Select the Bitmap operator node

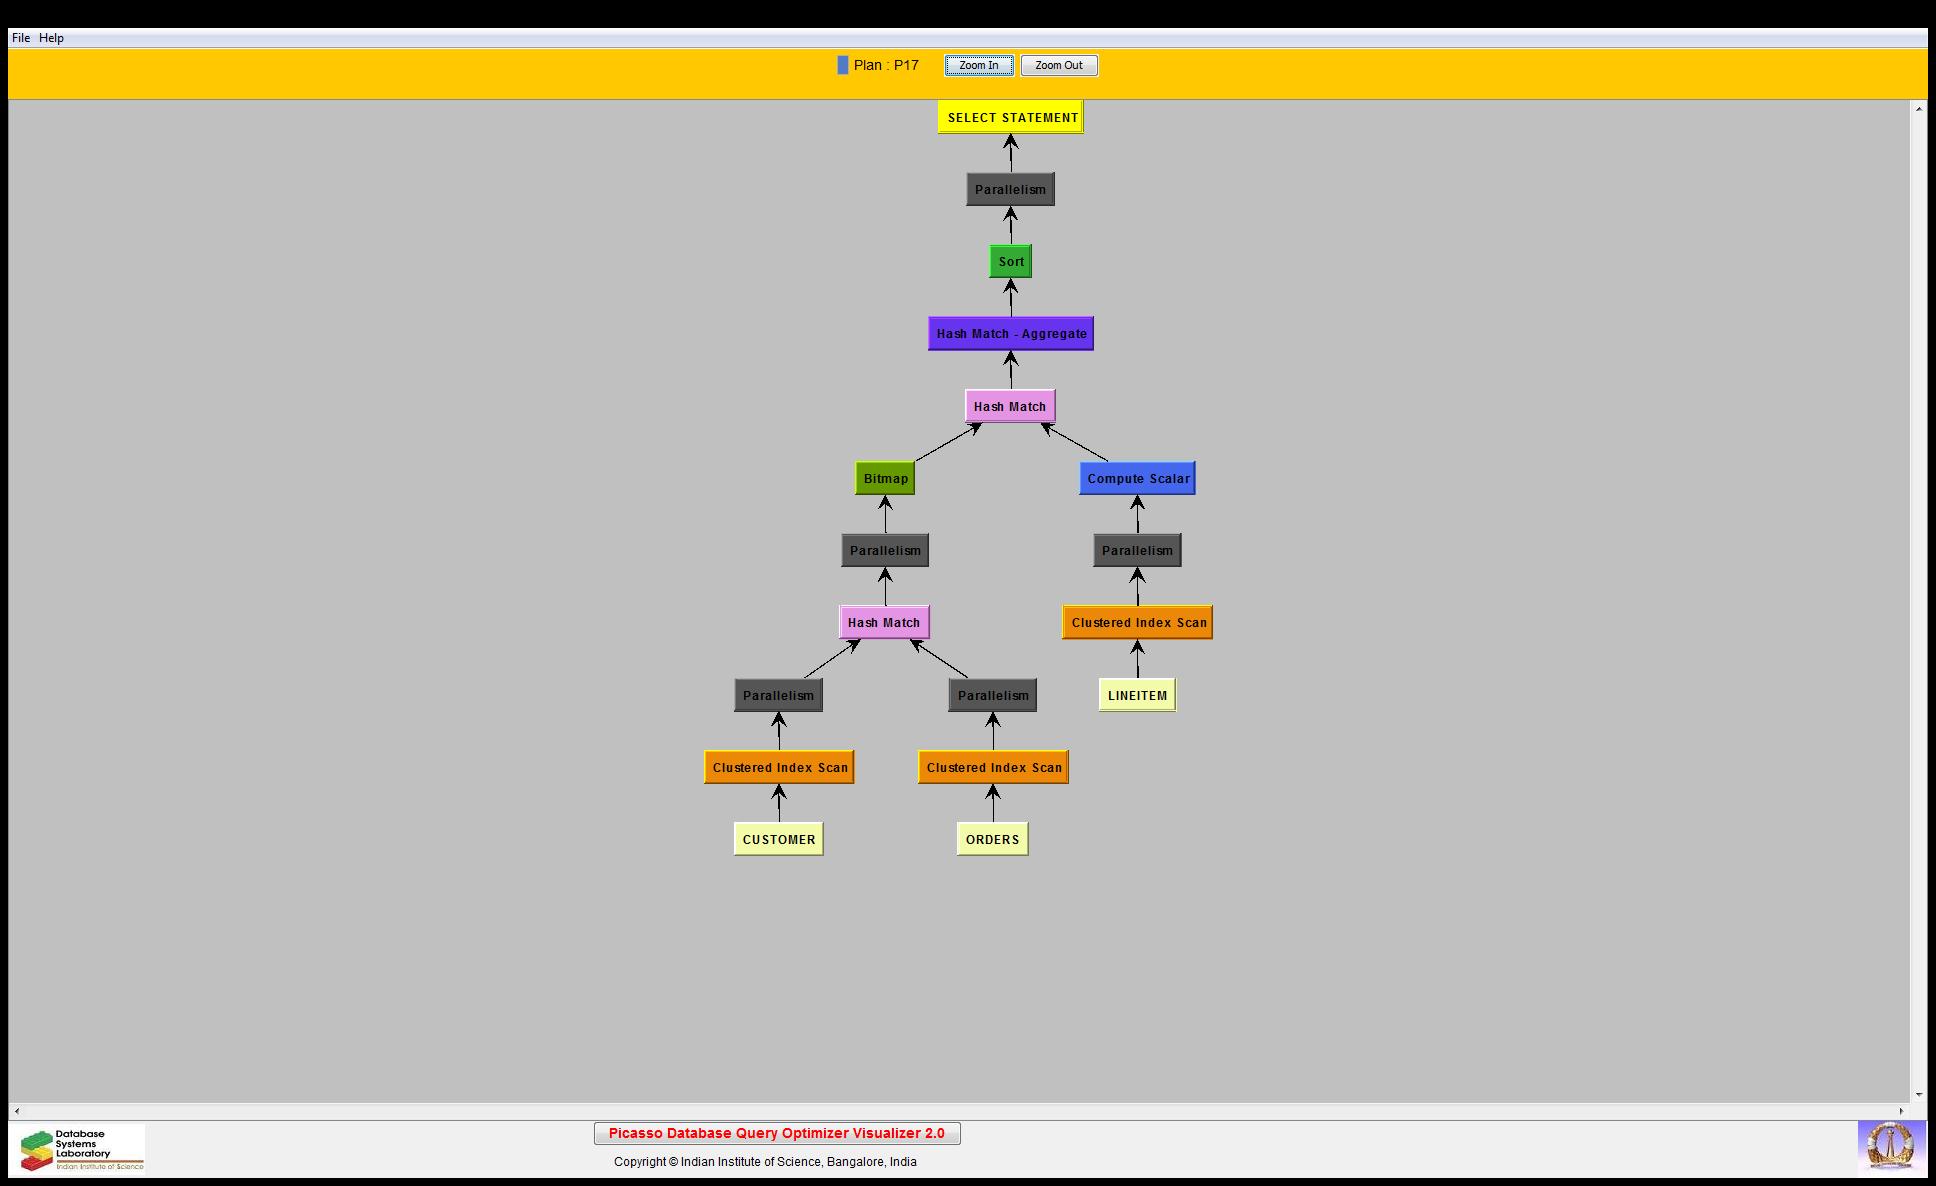(x=885, y=478)
